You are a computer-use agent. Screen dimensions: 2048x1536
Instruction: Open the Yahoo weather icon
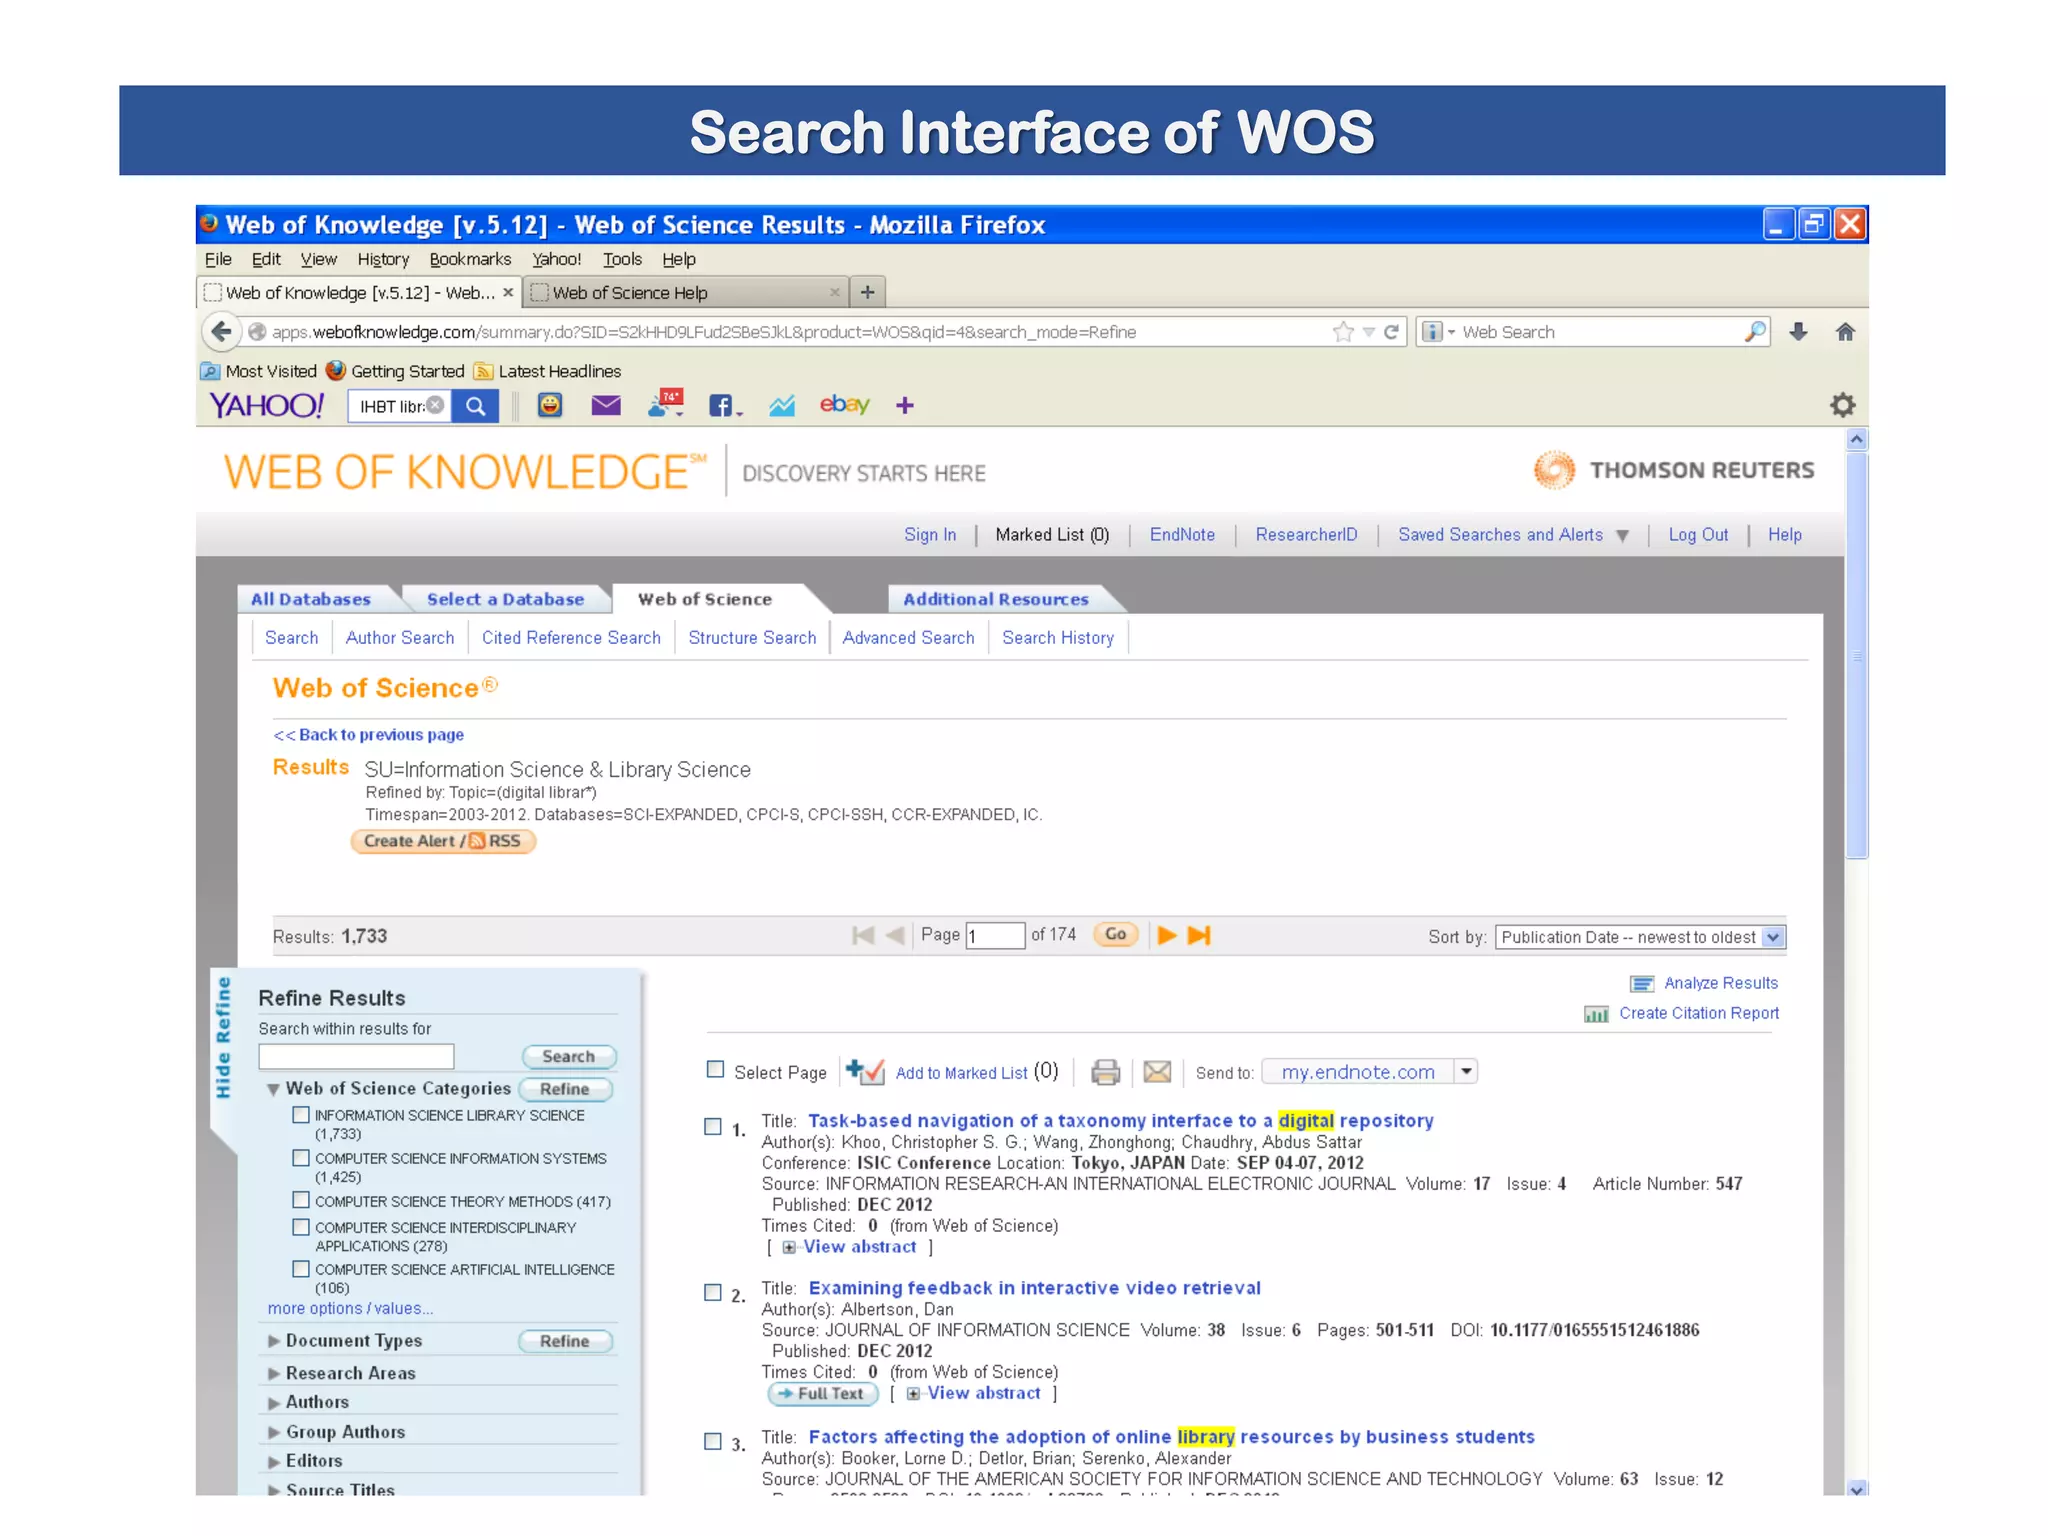665,404
